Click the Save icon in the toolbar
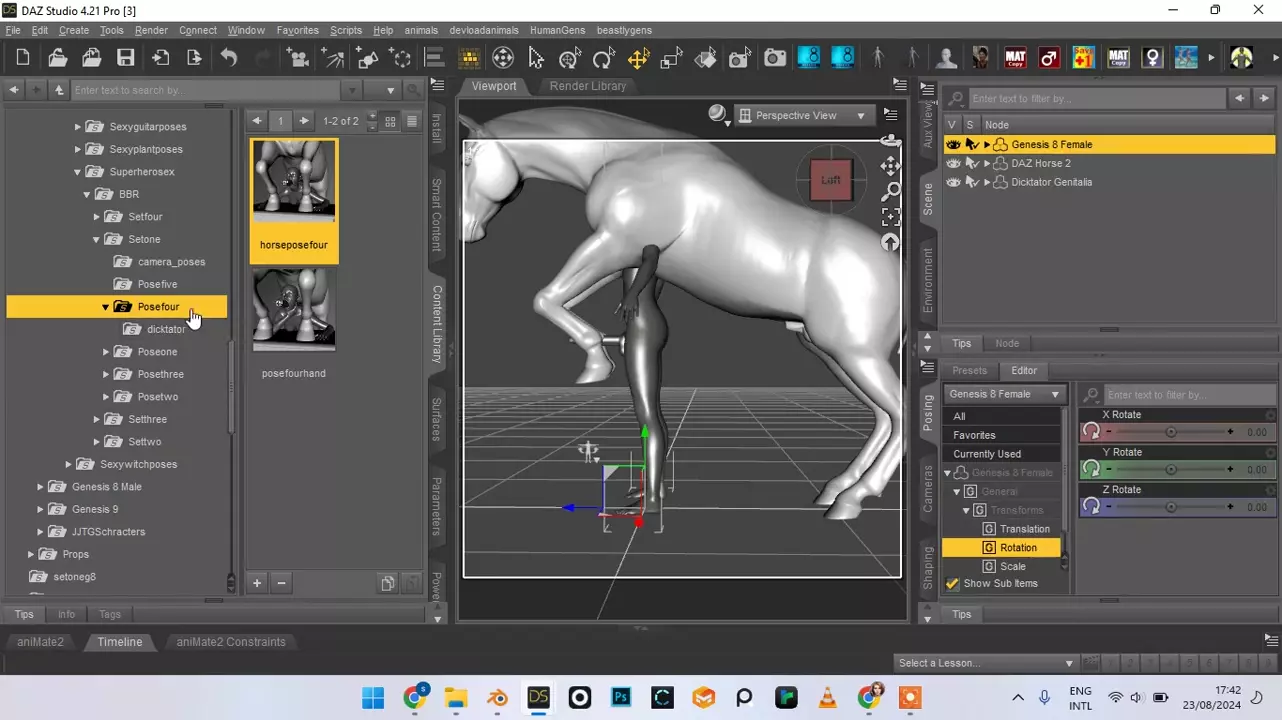This screenshot has width=1282, height=720. [x=125, y=58]
